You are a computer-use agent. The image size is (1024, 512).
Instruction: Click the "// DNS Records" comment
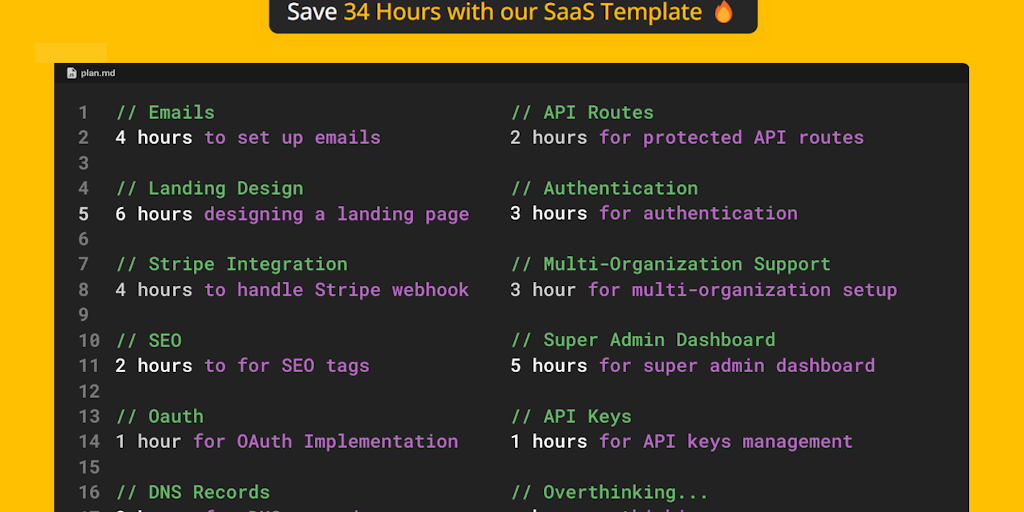[x=193, y=492]
